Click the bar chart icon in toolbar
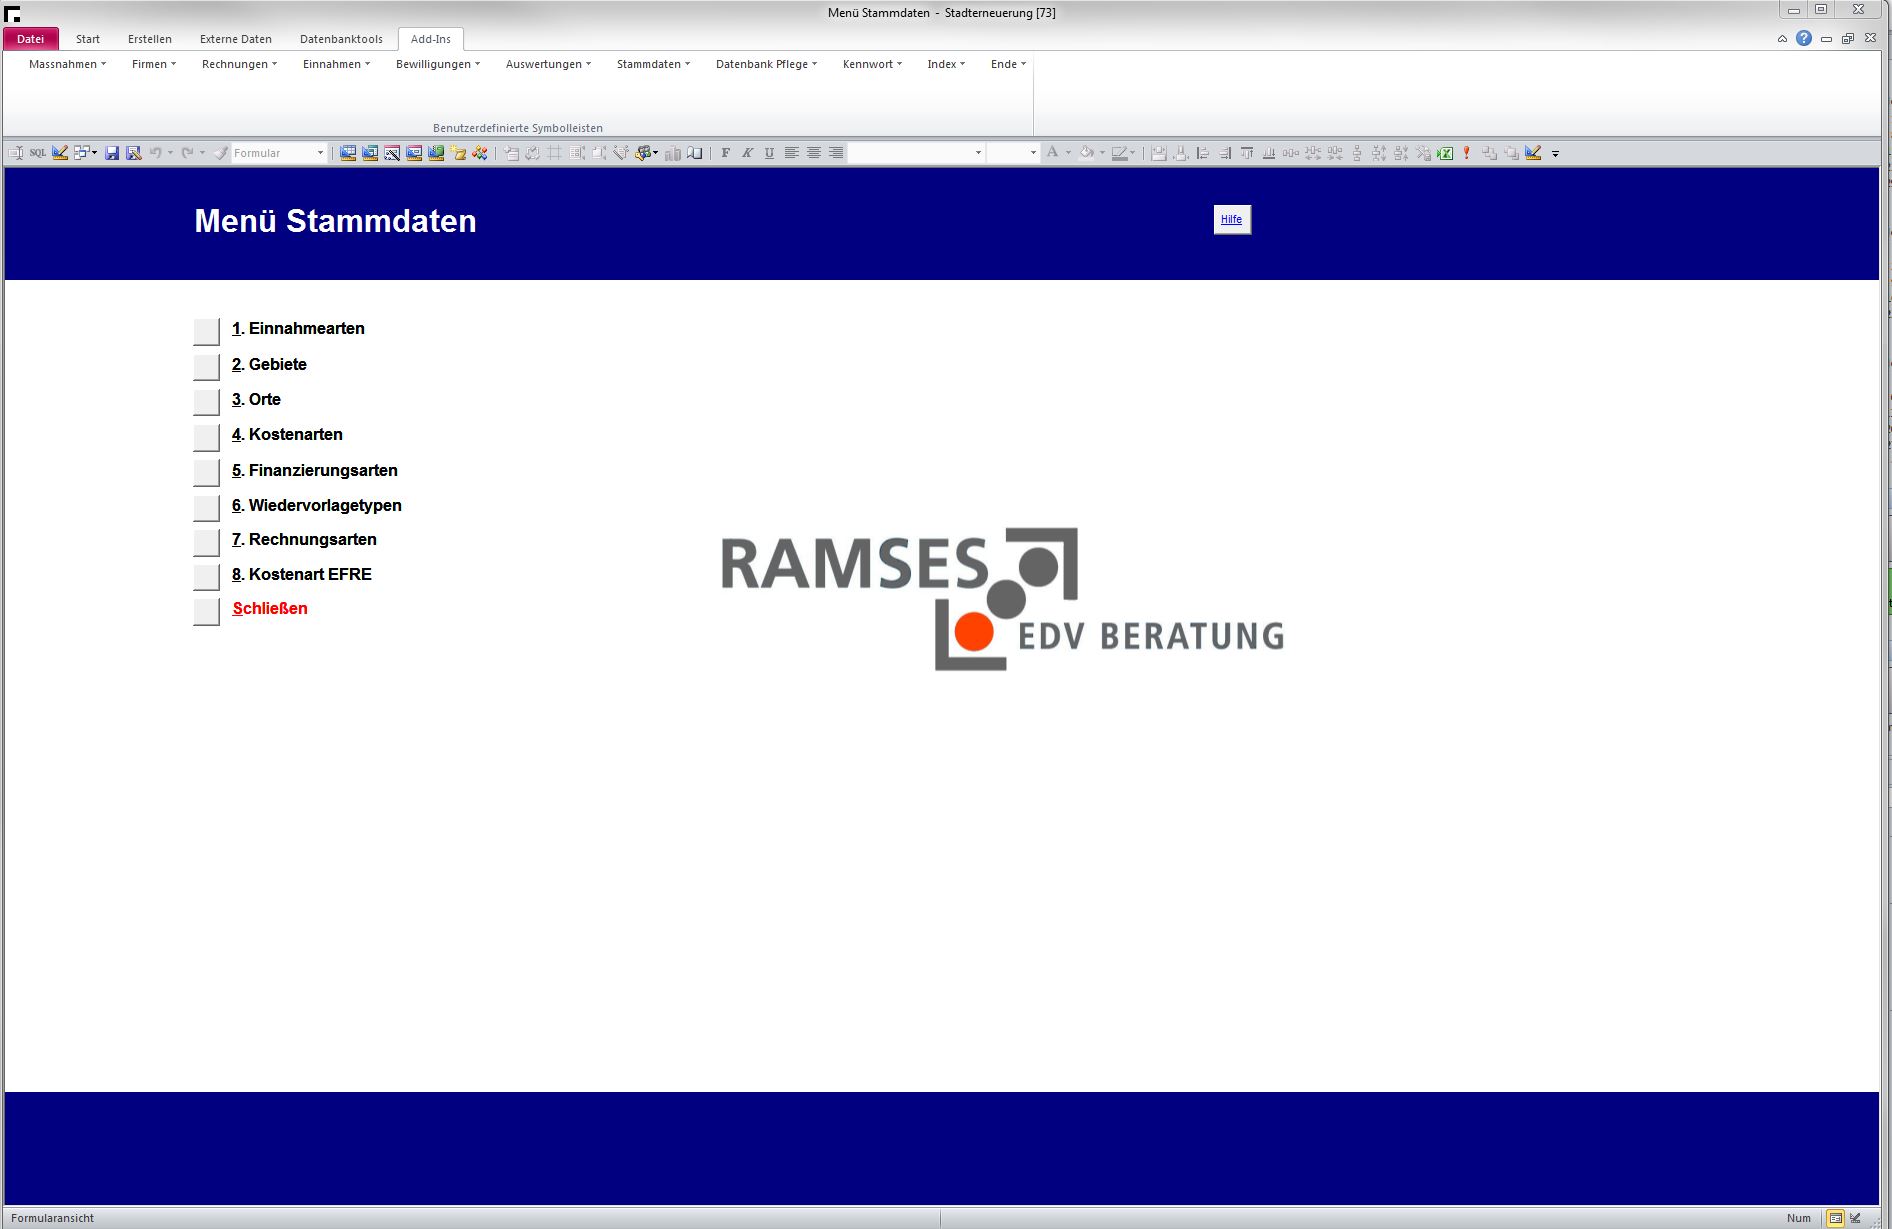The width and height of the screenshot is (1892, 1229). [672, 153]
